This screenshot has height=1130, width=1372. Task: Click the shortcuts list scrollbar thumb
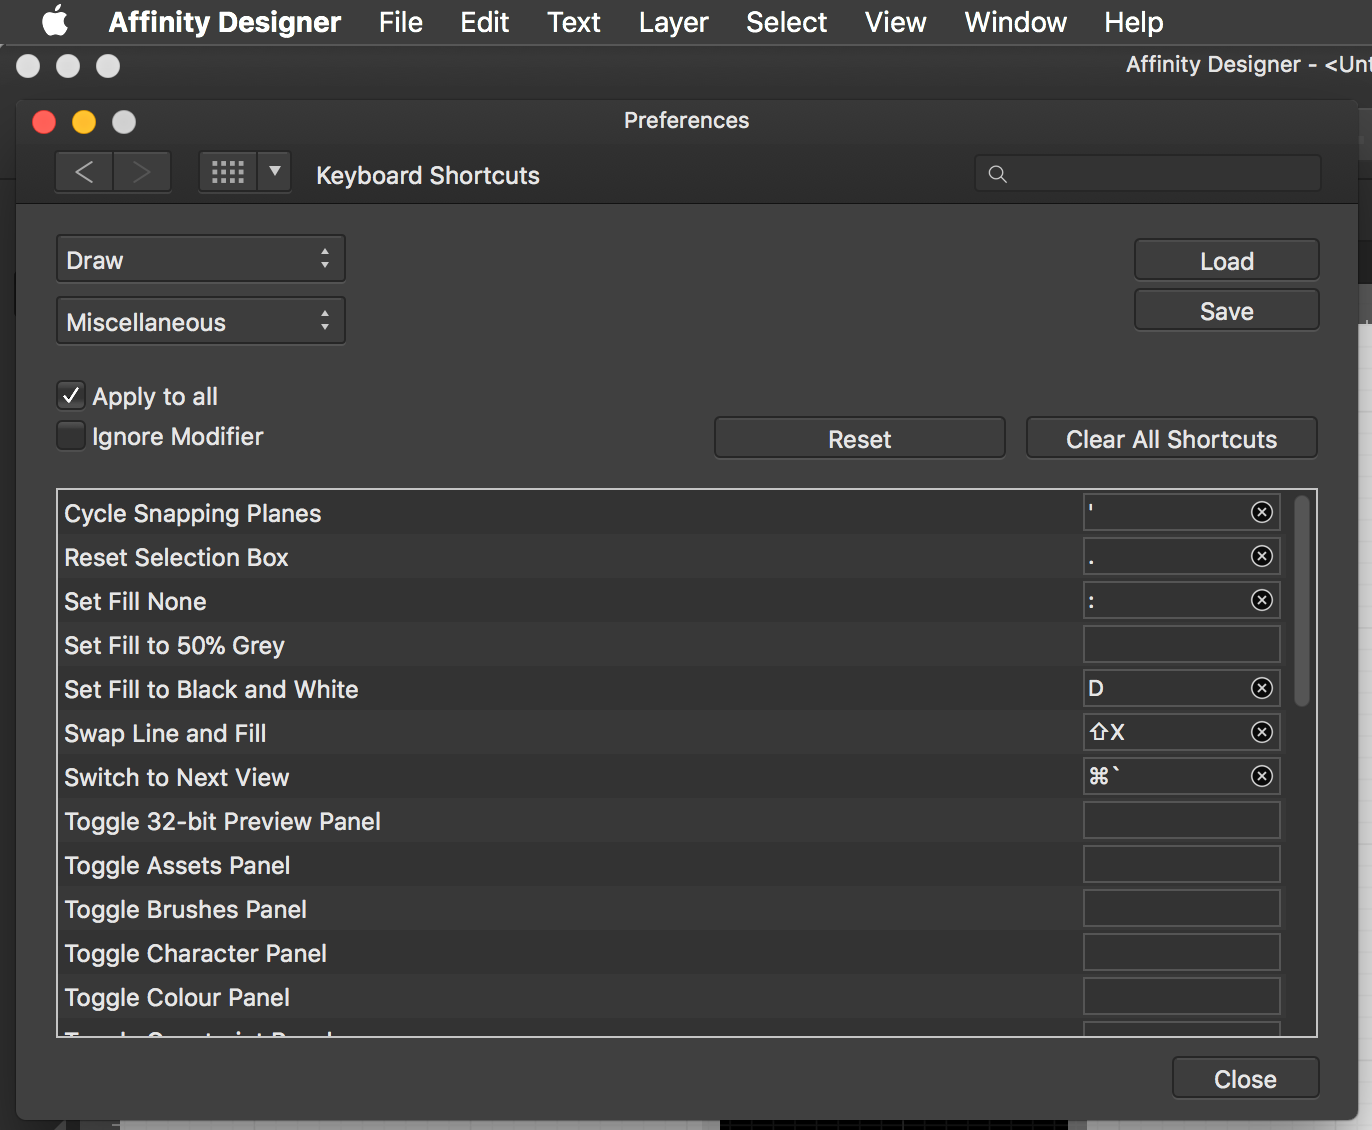(1301, 601)
